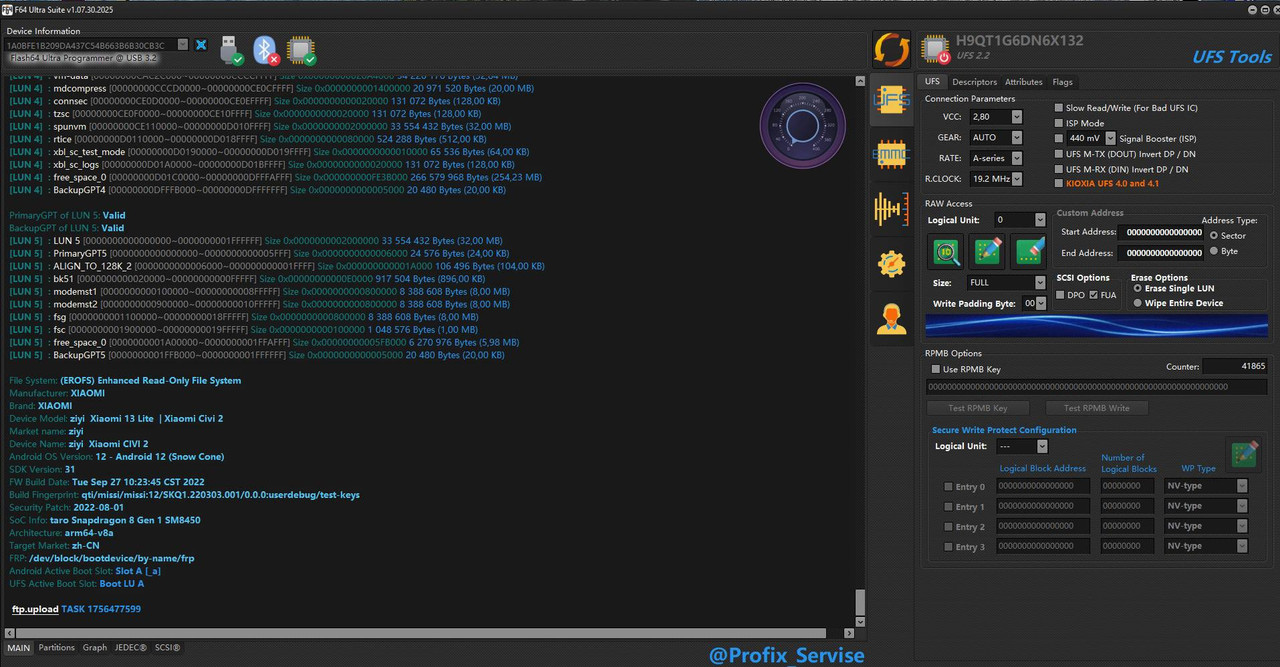Select the UFS tab
Viewport: 1280px width, 667px height.
(932, 82)
